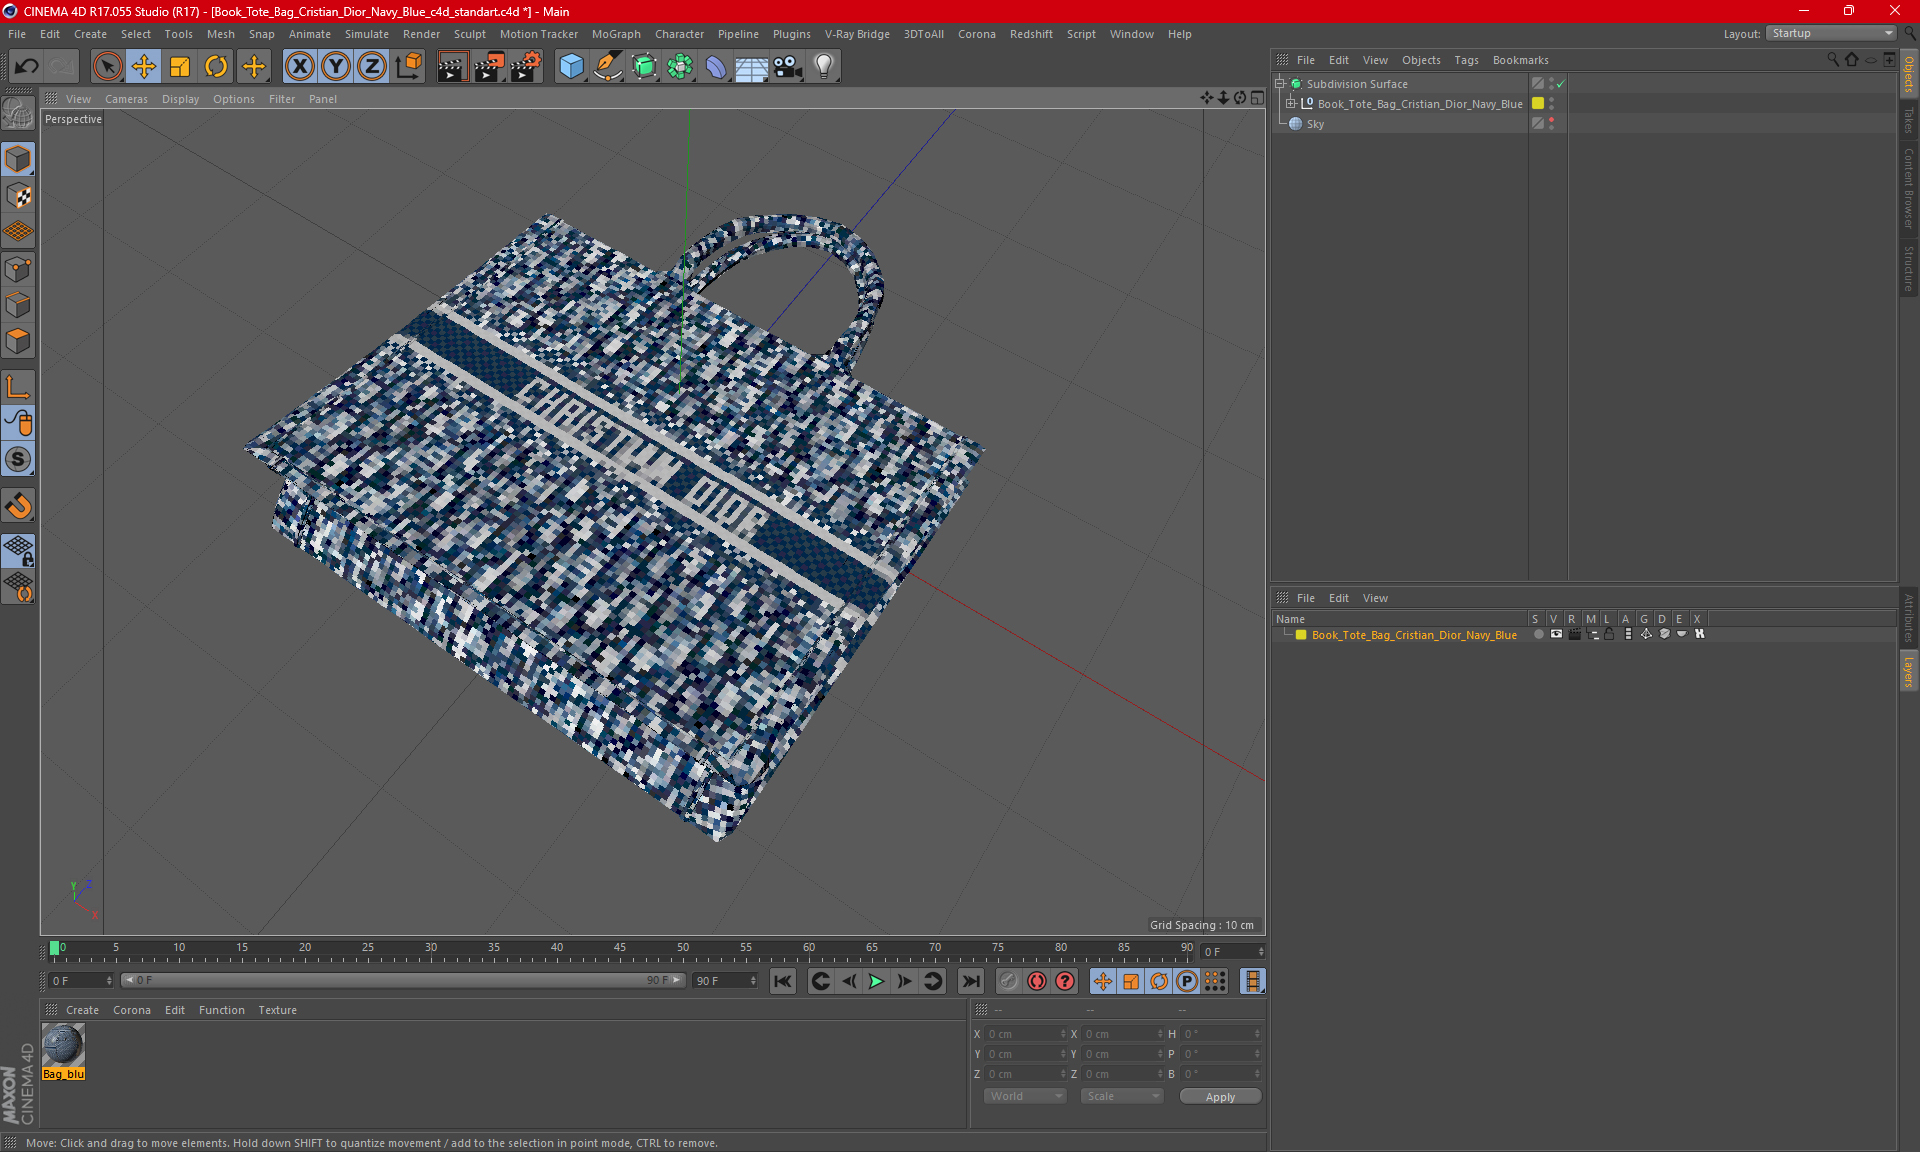The height and width of the screenshot is (1152, 1920).
Task: Click the X position input field
Action: click(x=1024, y=1034)
